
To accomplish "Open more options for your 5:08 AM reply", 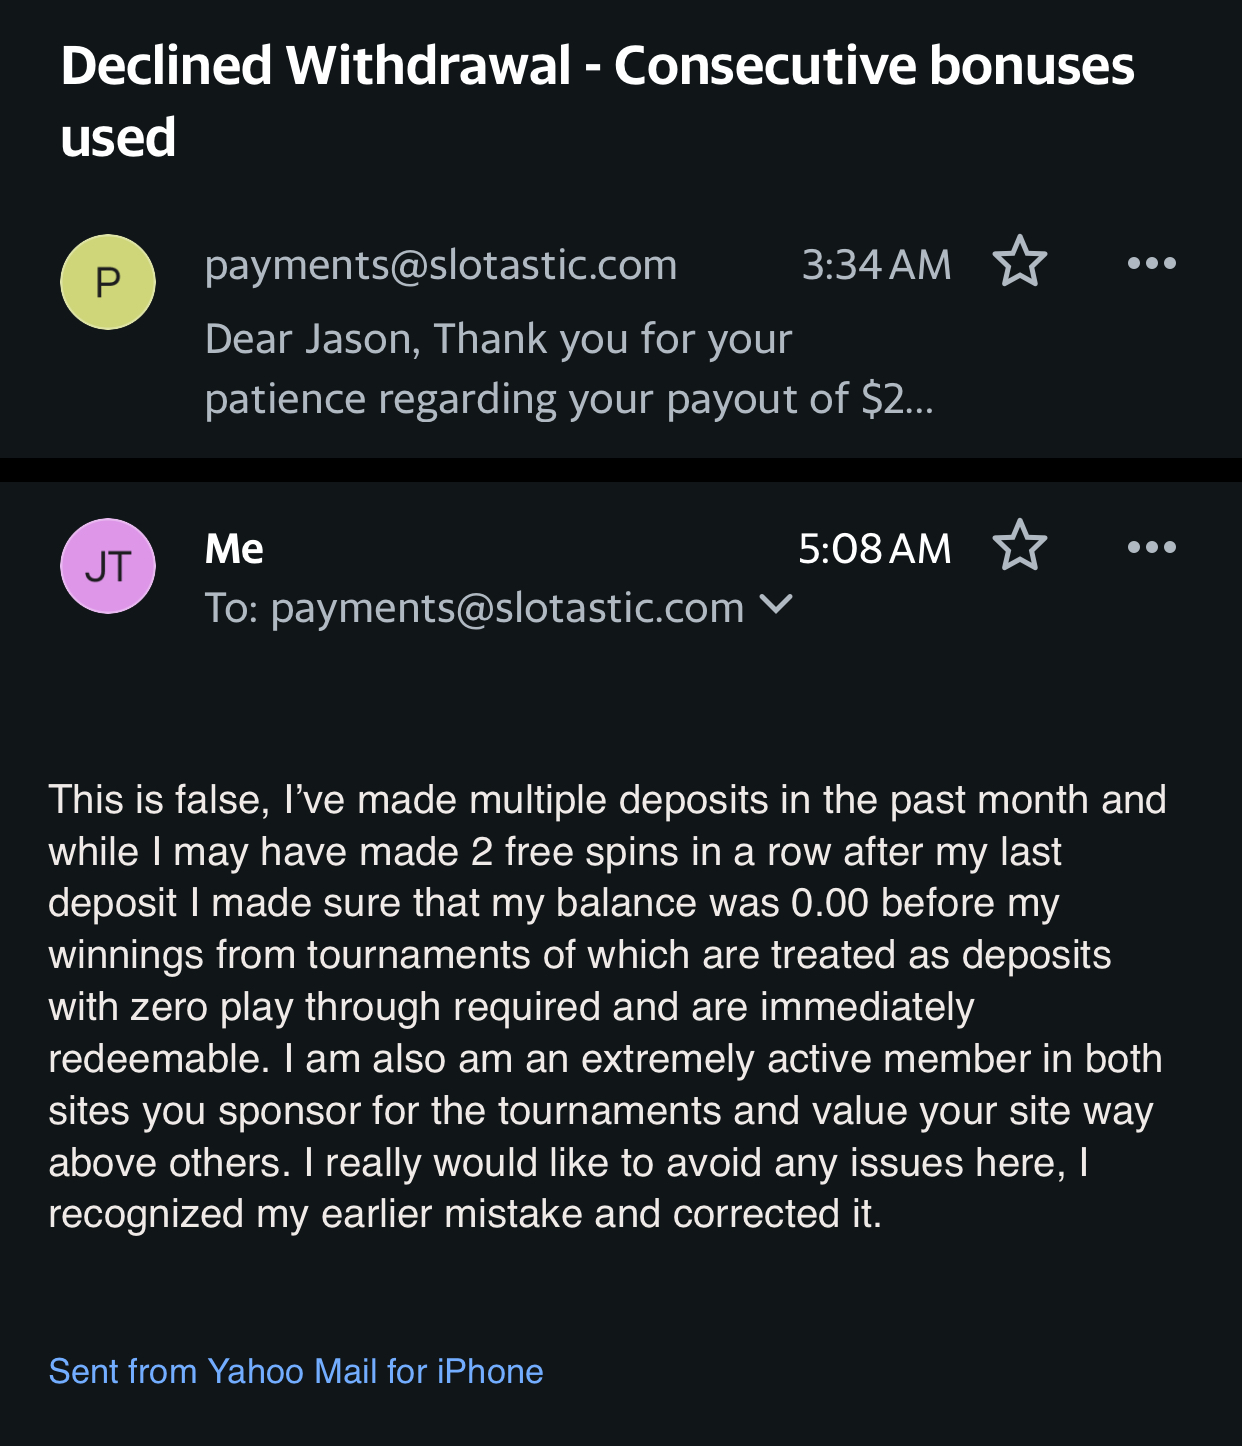I will [1151, 547].
